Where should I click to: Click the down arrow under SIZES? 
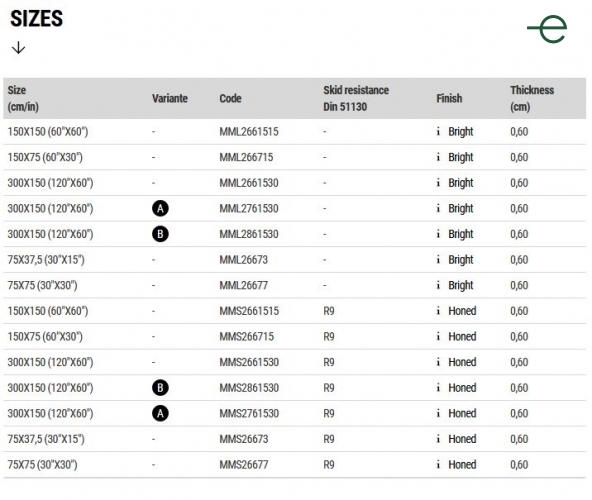coord(18,48)
